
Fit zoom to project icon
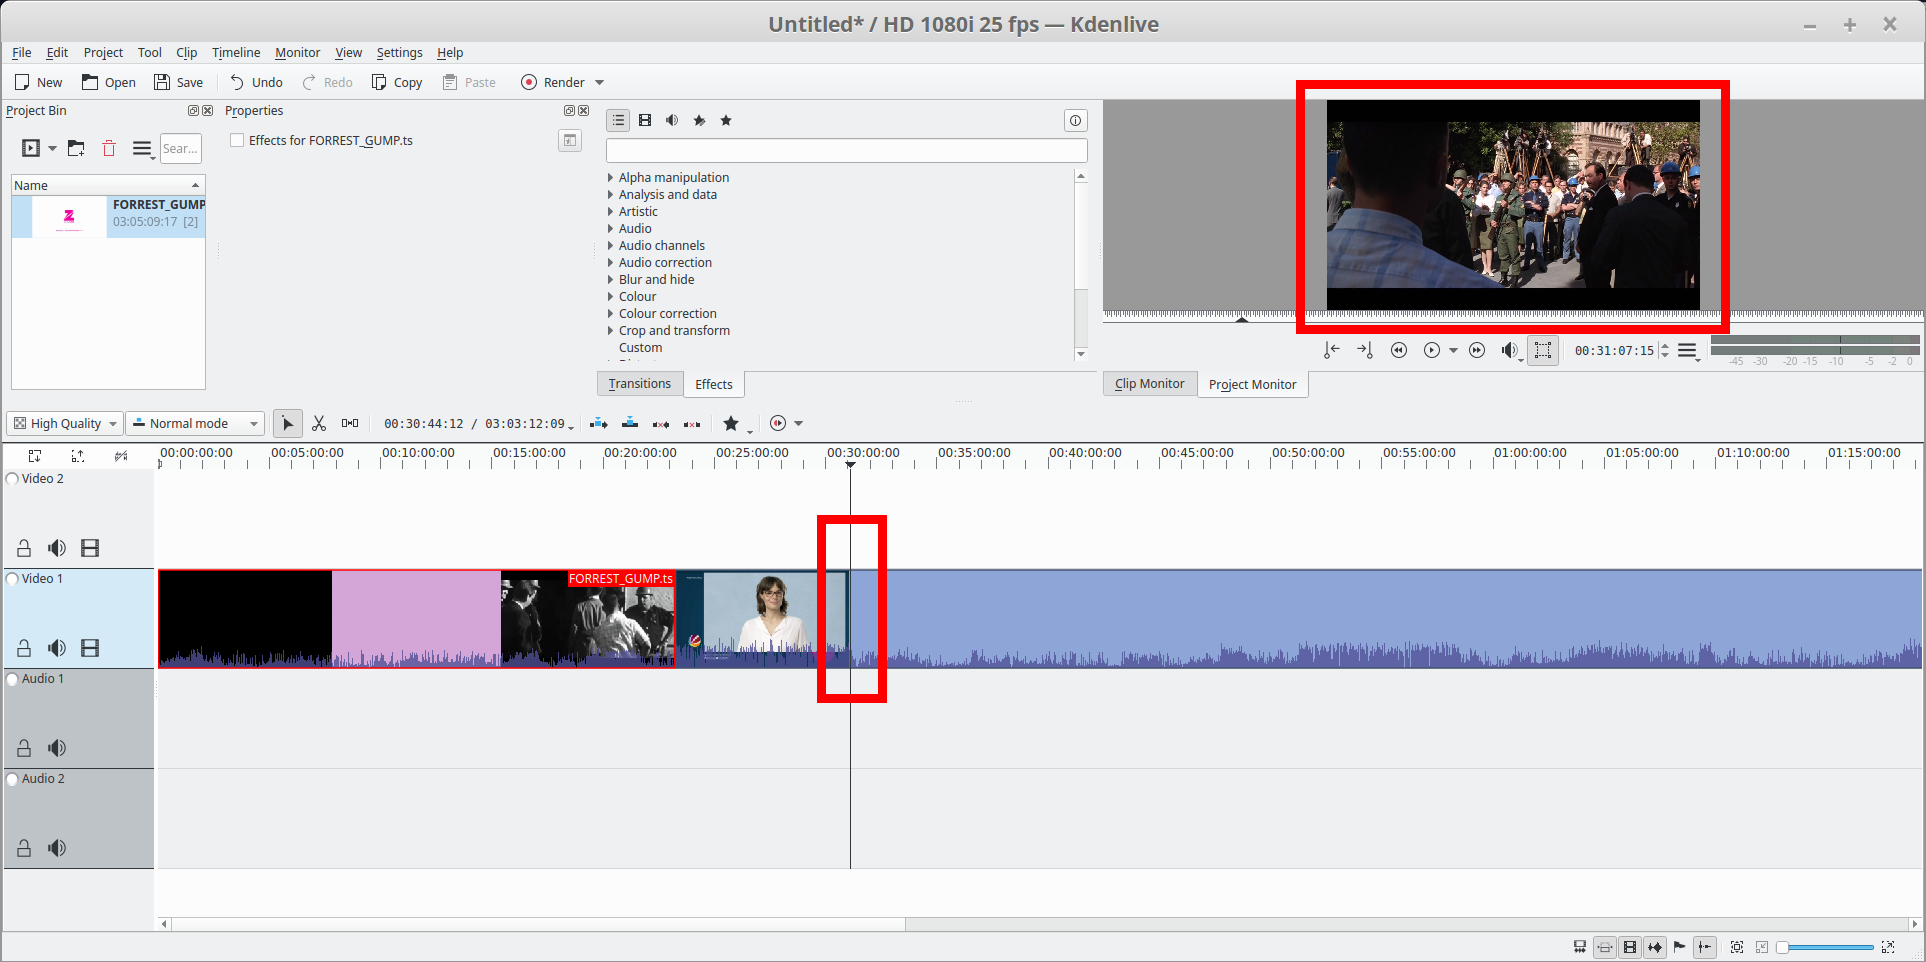click(x=1737, y=947)
